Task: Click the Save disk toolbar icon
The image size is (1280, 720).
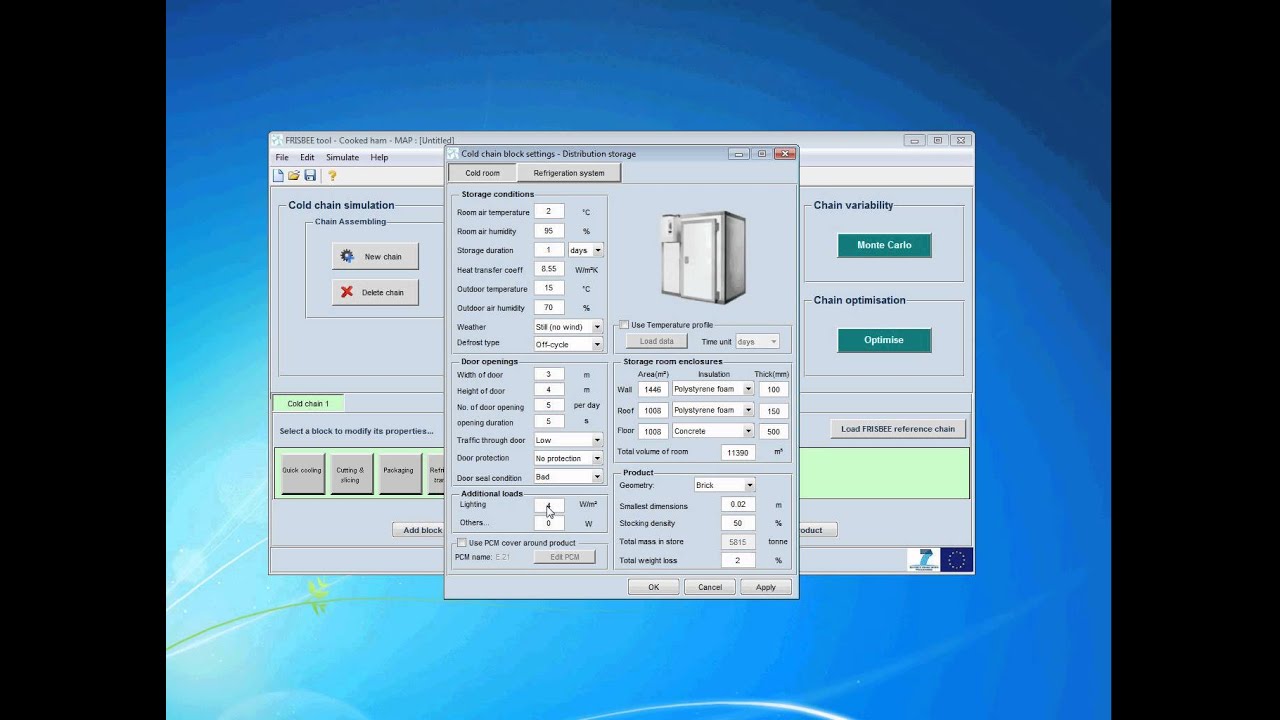Action: pos(310,175)
